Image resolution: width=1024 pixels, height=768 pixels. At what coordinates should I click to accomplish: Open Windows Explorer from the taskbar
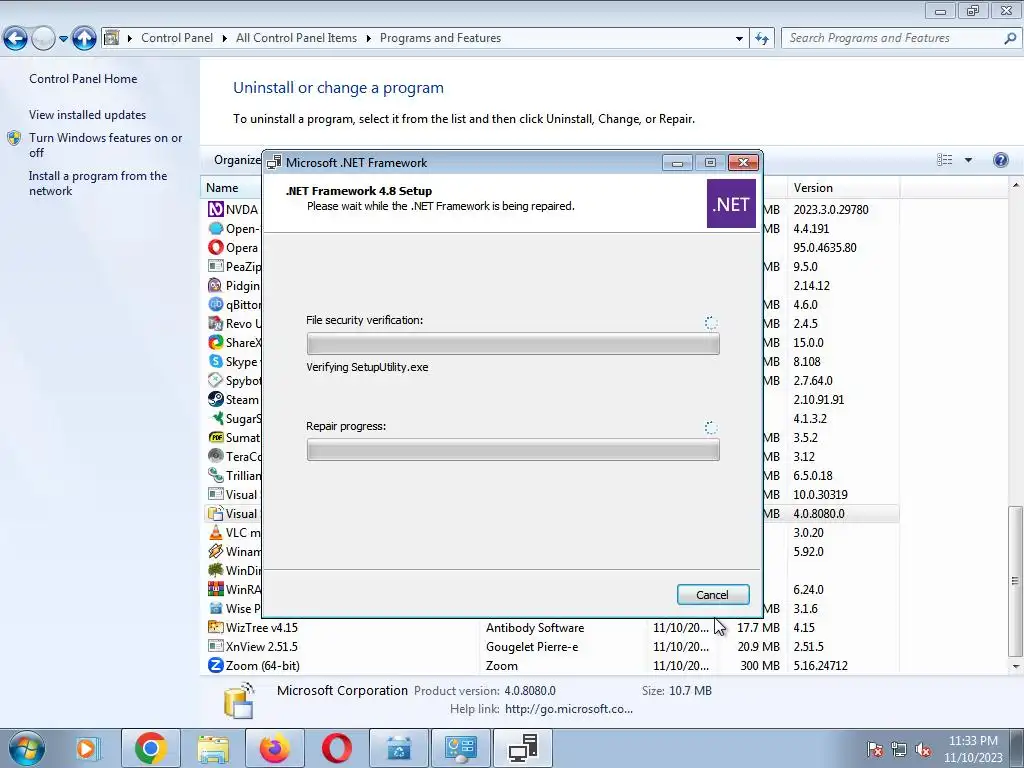pyautogui.click(x=213, y=748)
